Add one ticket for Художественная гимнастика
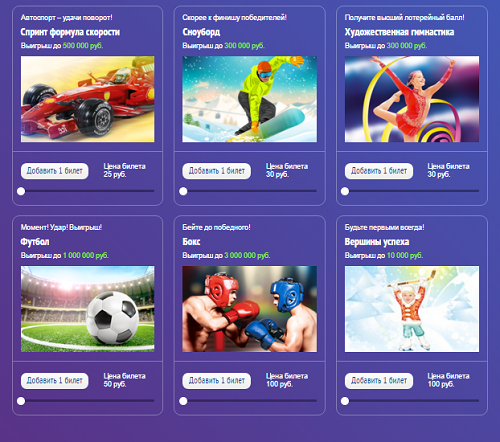Screen dimensions: 500x442 click(x=379, y=171)
